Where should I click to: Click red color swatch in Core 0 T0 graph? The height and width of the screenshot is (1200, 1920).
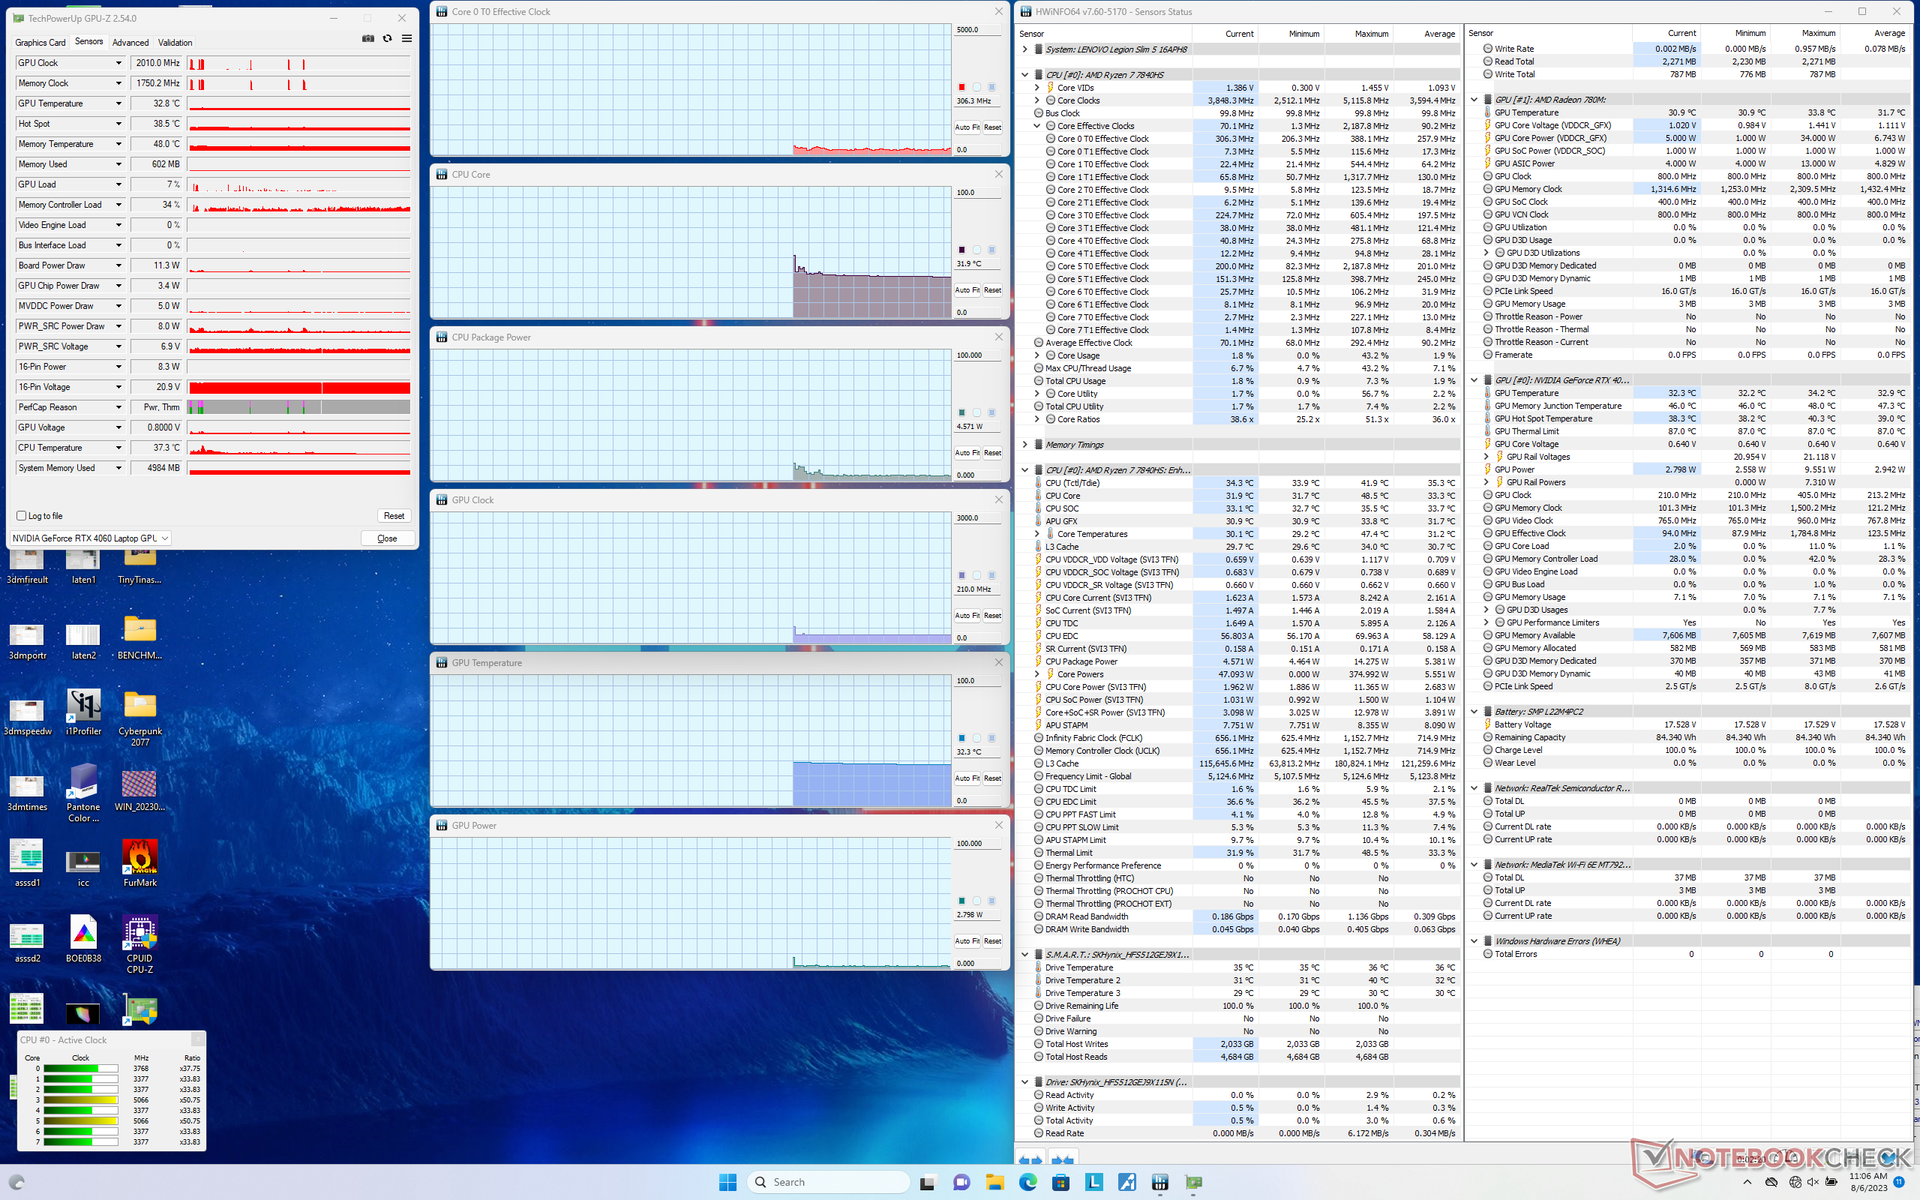click(x=962, y=87)
